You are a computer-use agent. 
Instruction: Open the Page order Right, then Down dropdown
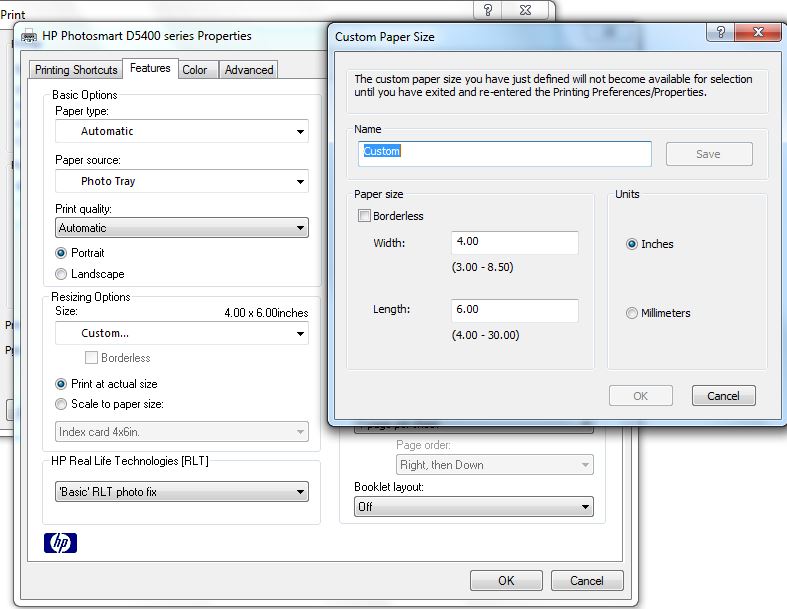(494, 465)
